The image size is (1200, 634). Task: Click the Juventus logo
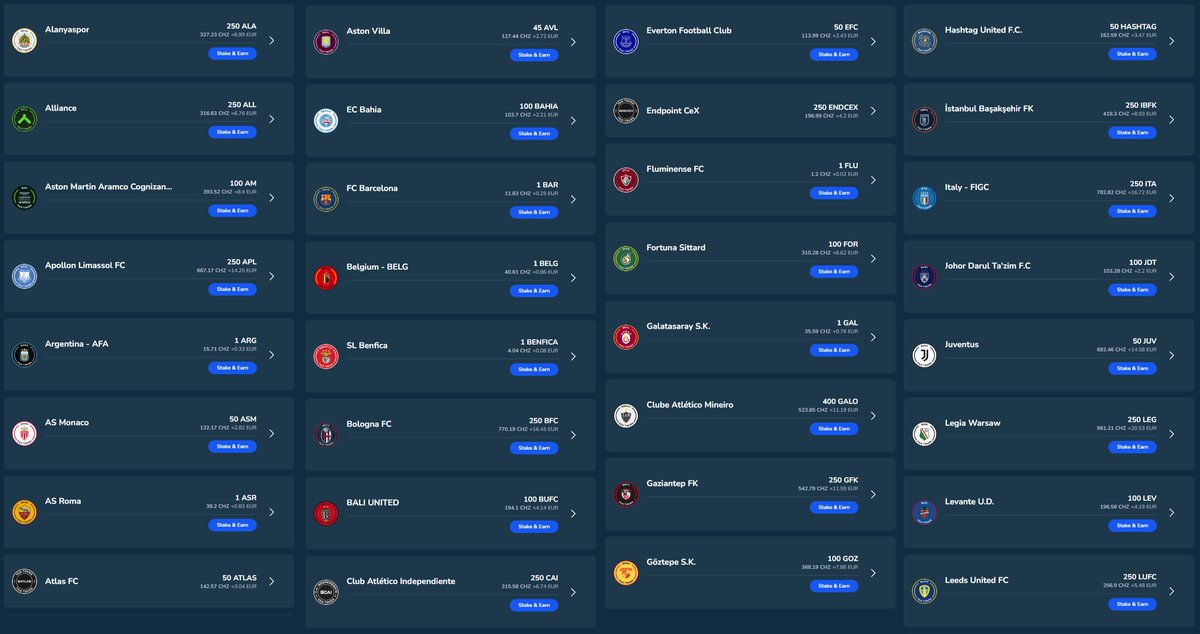pyautogui.click(x=924, y=355)
